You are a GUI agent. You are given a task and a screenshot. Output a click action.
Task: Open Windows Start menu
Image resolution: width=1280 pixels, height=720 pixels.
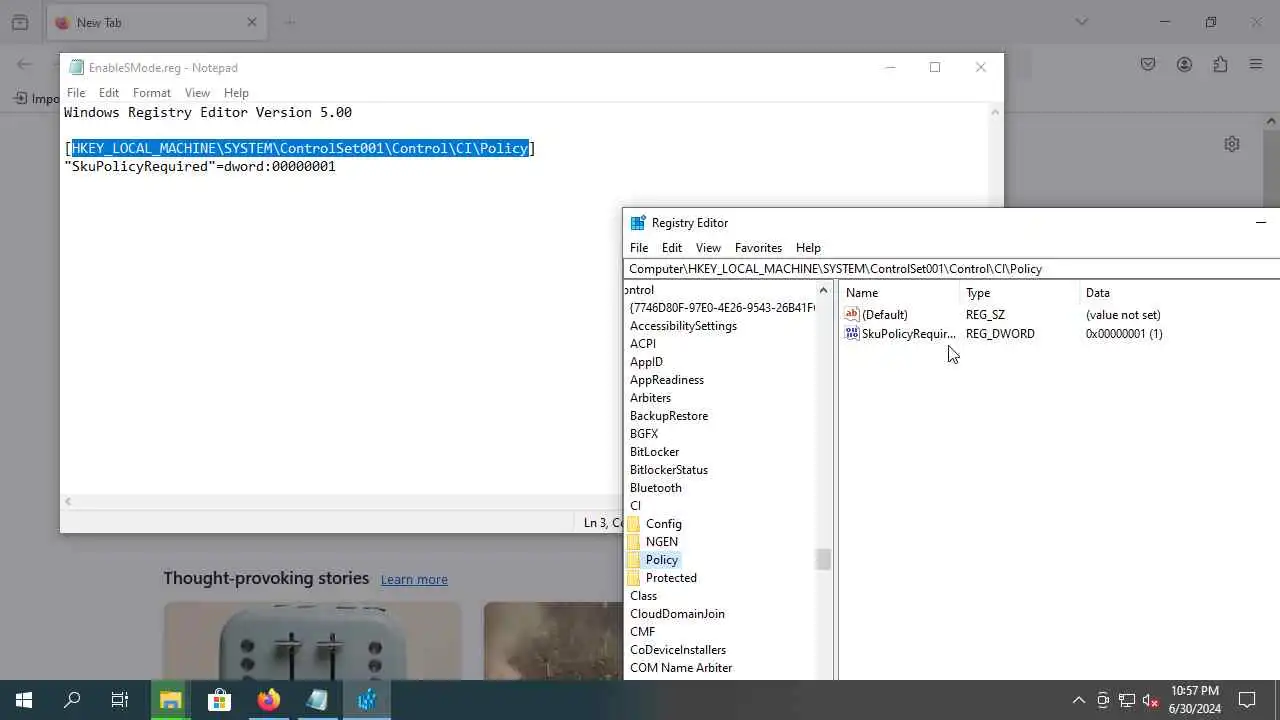pos(24,700)
